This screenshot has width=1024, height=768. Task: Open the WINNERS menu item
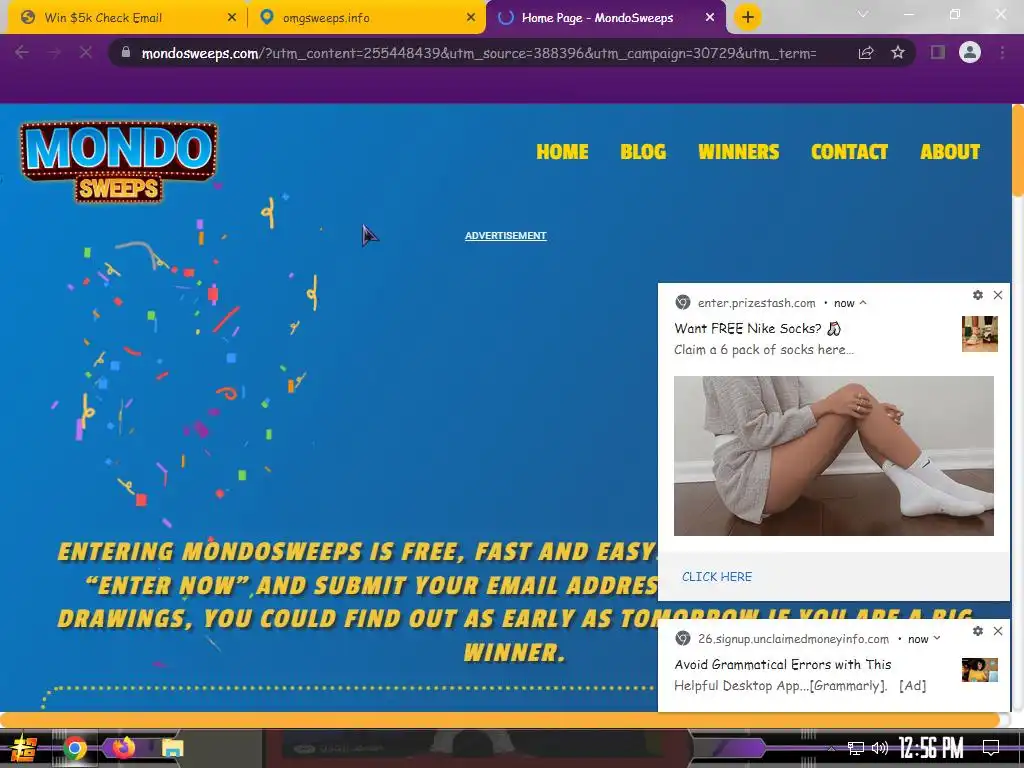click(x=739, y=152)
